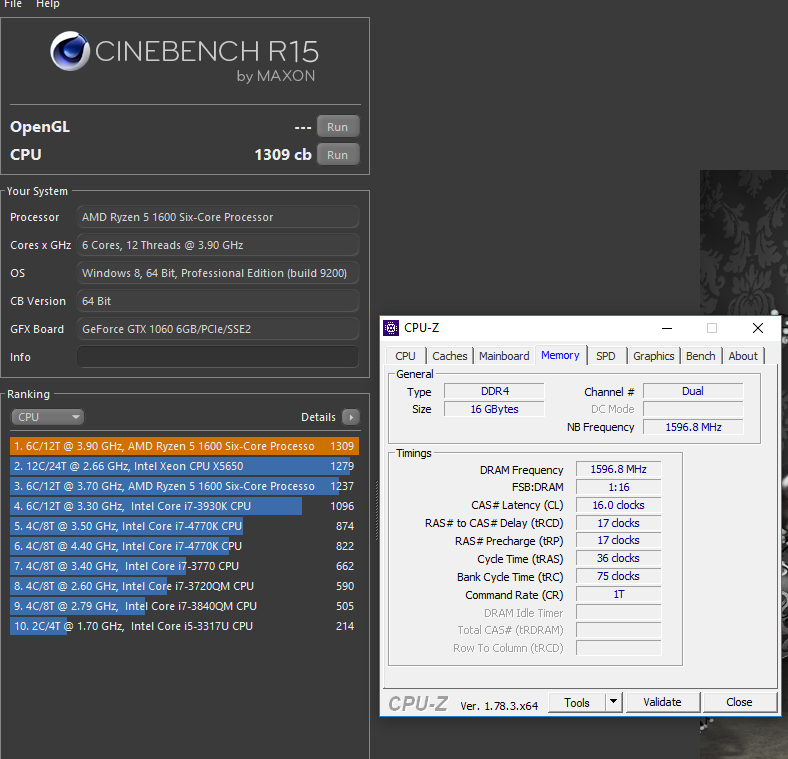The width and height of the screenshot is (788, 759).
Task: Click the OS field showing Windows 8
Action: 218,273
